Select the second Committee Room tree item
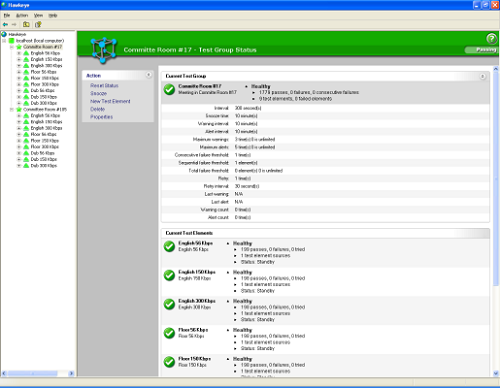 pos(45,109)
